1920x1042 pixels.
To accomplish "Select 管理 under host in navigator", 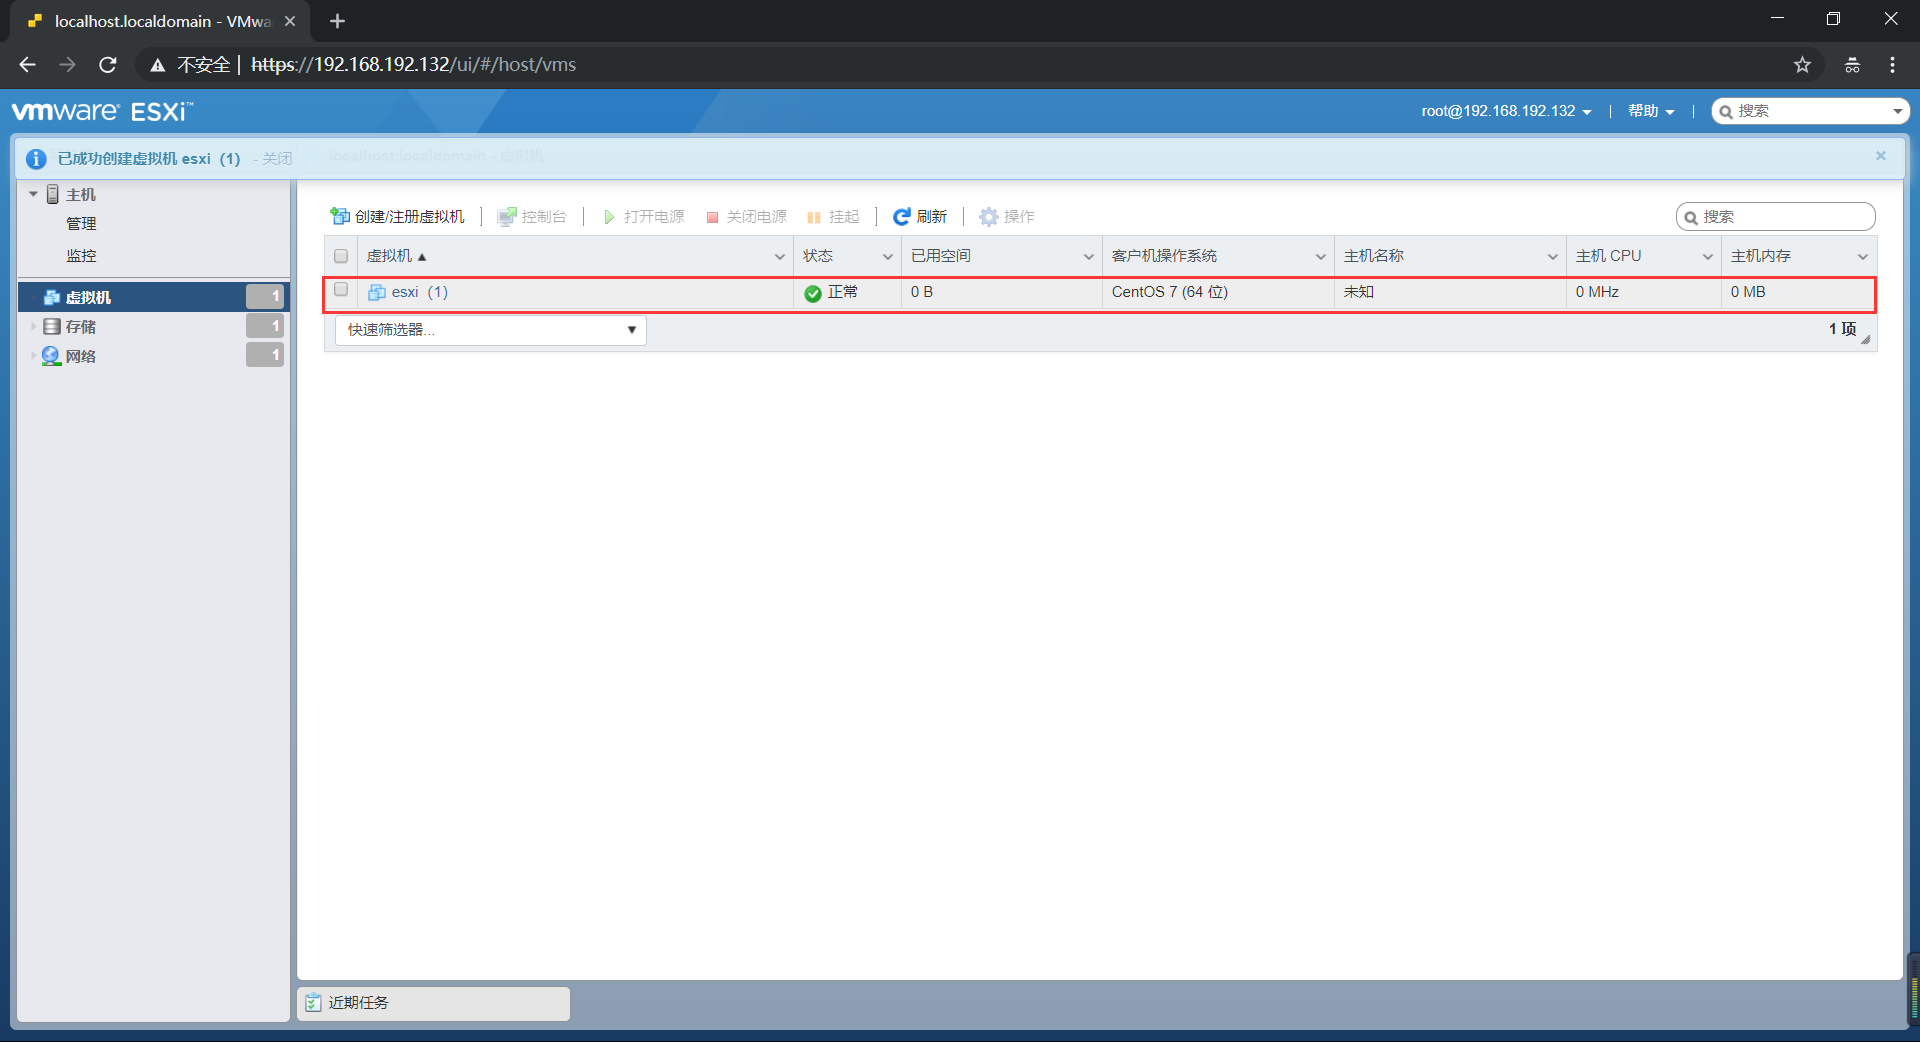I will pyautogui.click(x=82, y=224).
